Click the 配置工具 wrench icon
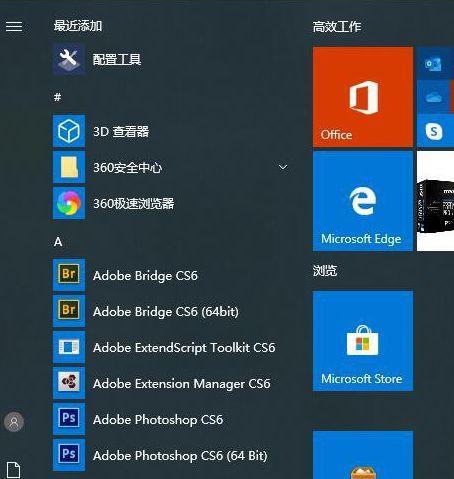Image resolution: width=454 pixels, height=479 pixels. tap(69, 60)
